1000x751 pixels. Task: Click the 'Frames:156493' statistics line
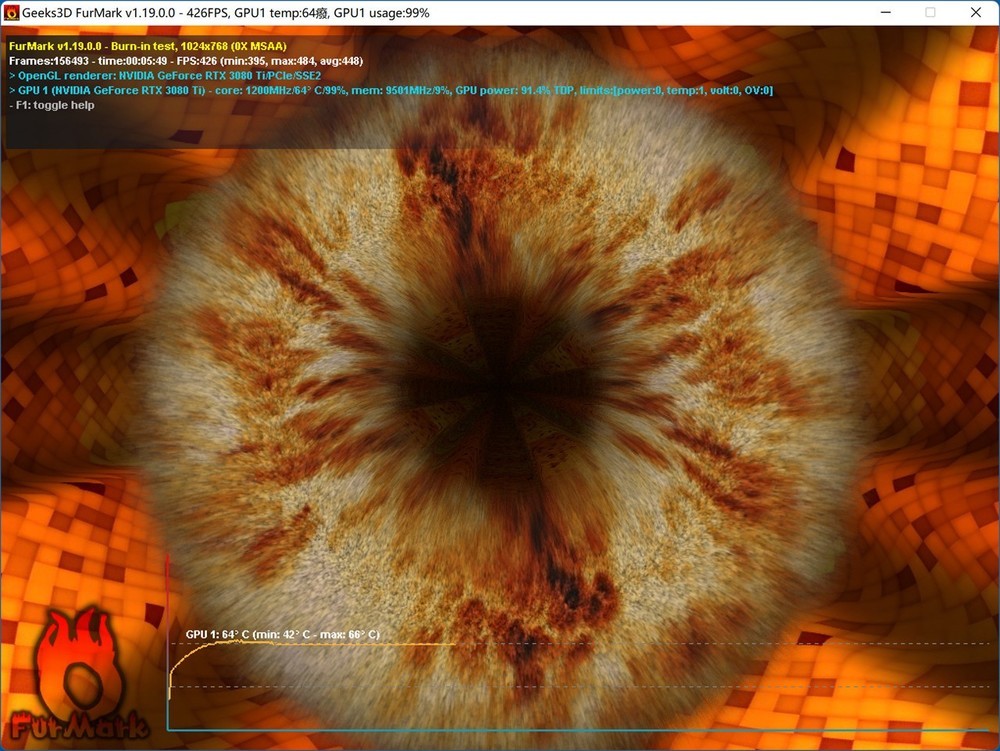click(186, 61)
